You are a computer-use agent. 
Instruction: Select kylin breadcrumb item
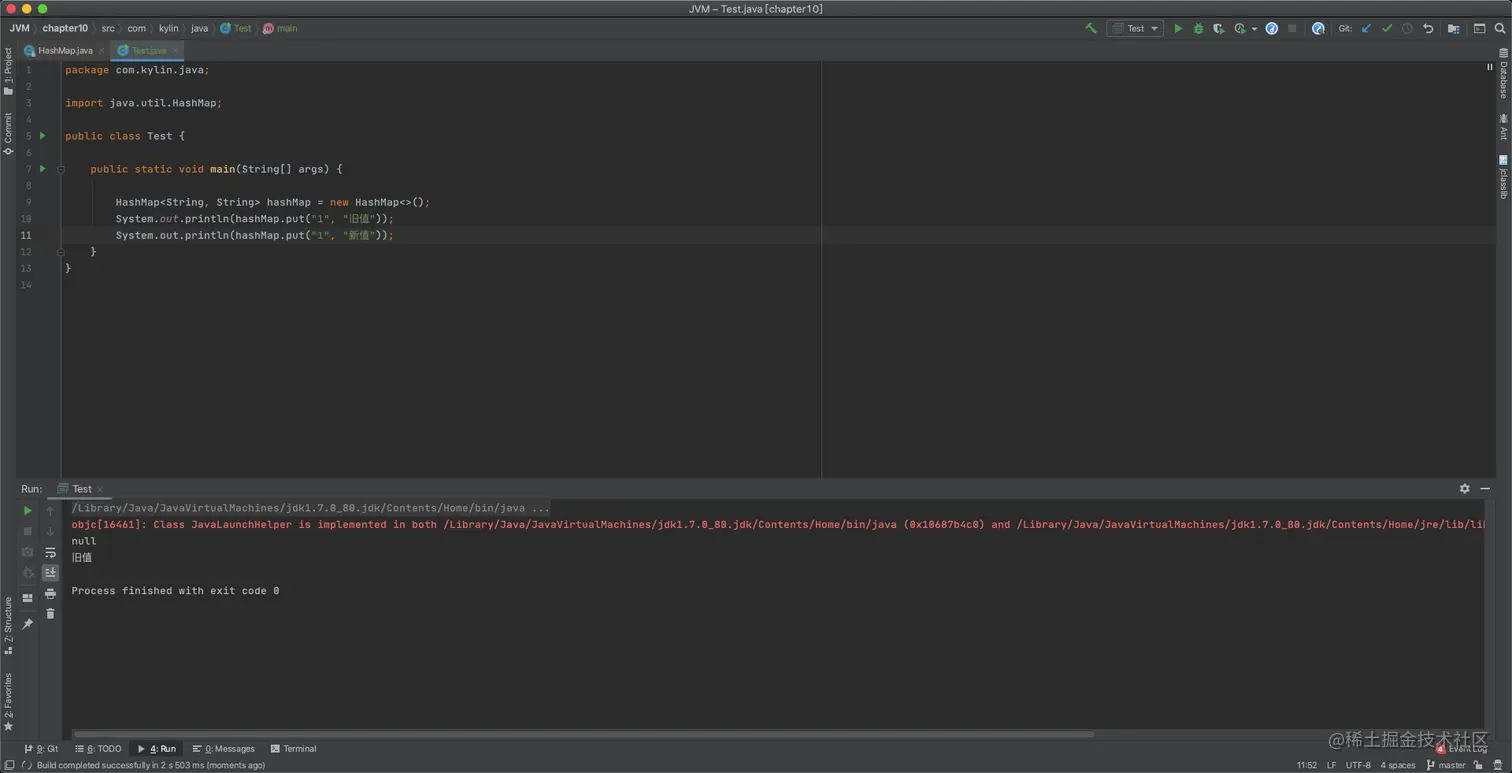[168, 28]
